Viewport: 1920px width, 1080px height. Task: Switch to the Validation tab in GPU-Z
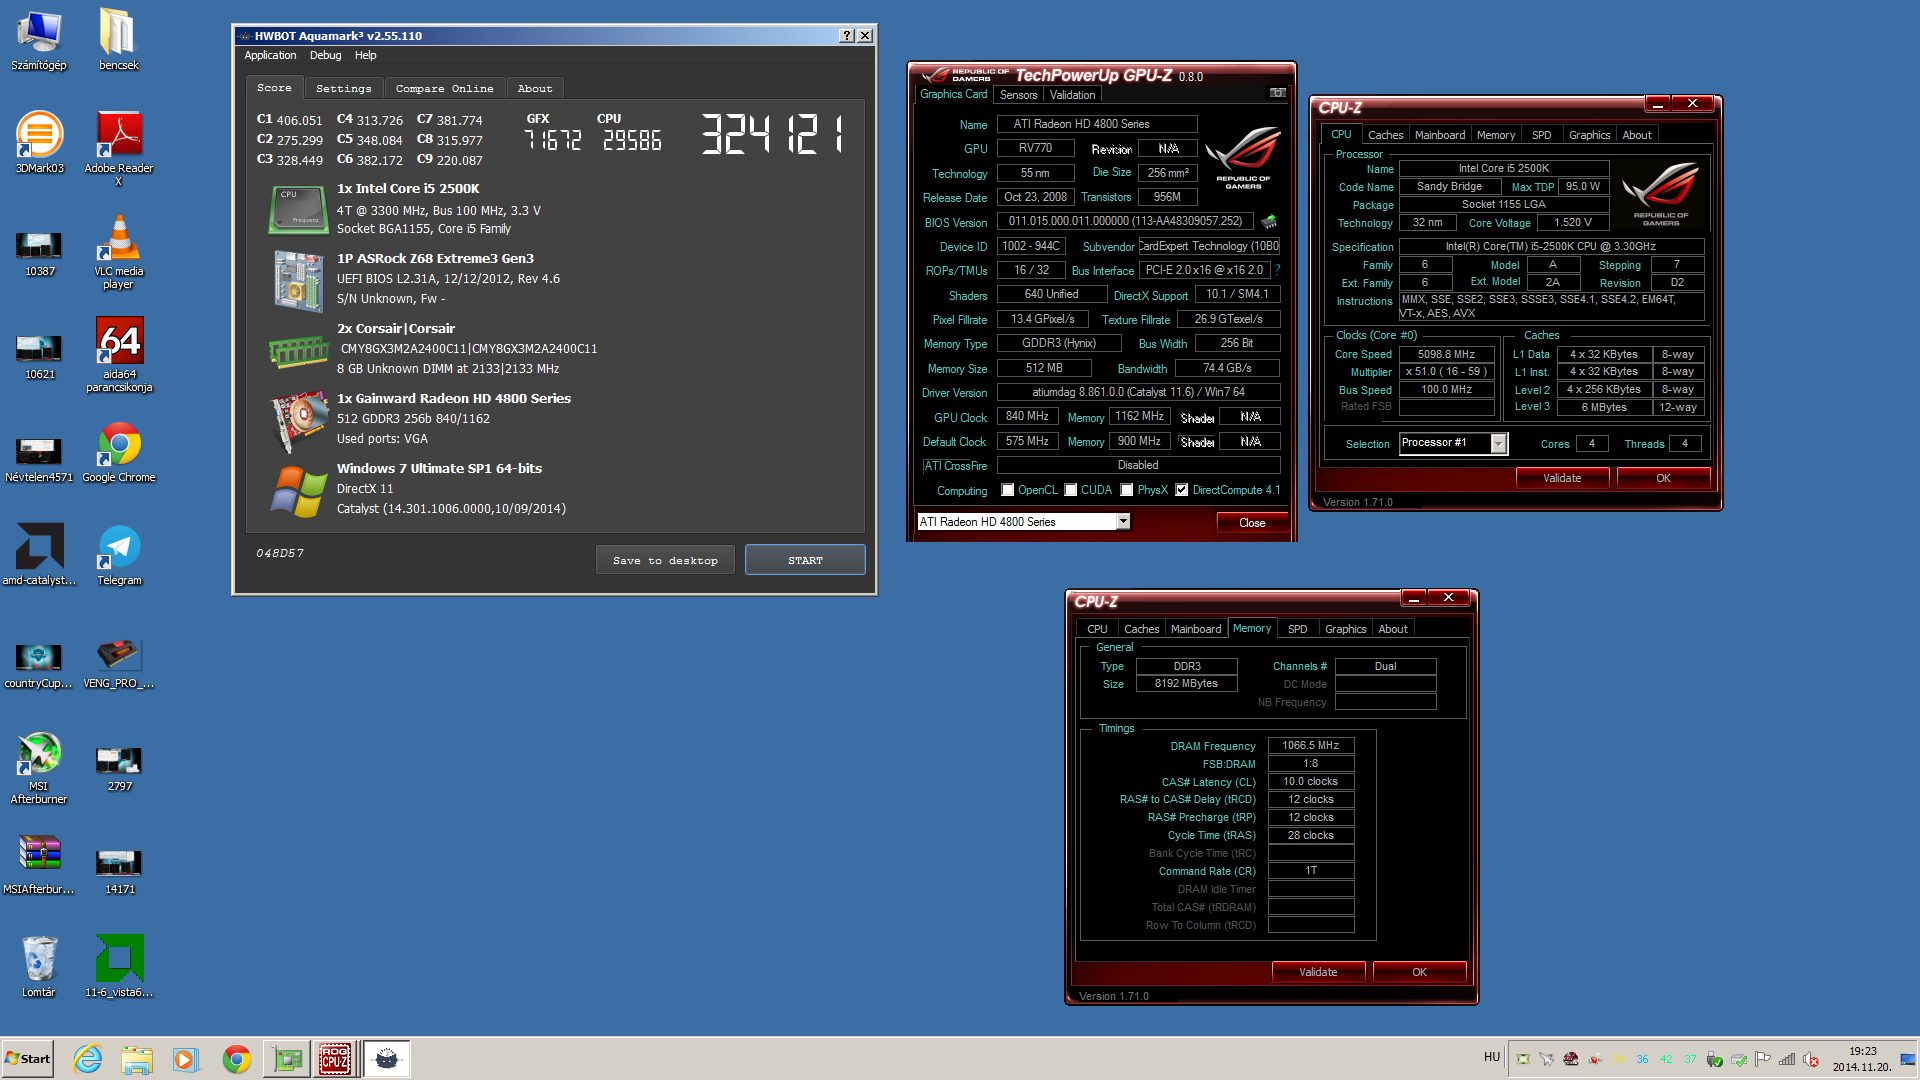[1072, 95]
